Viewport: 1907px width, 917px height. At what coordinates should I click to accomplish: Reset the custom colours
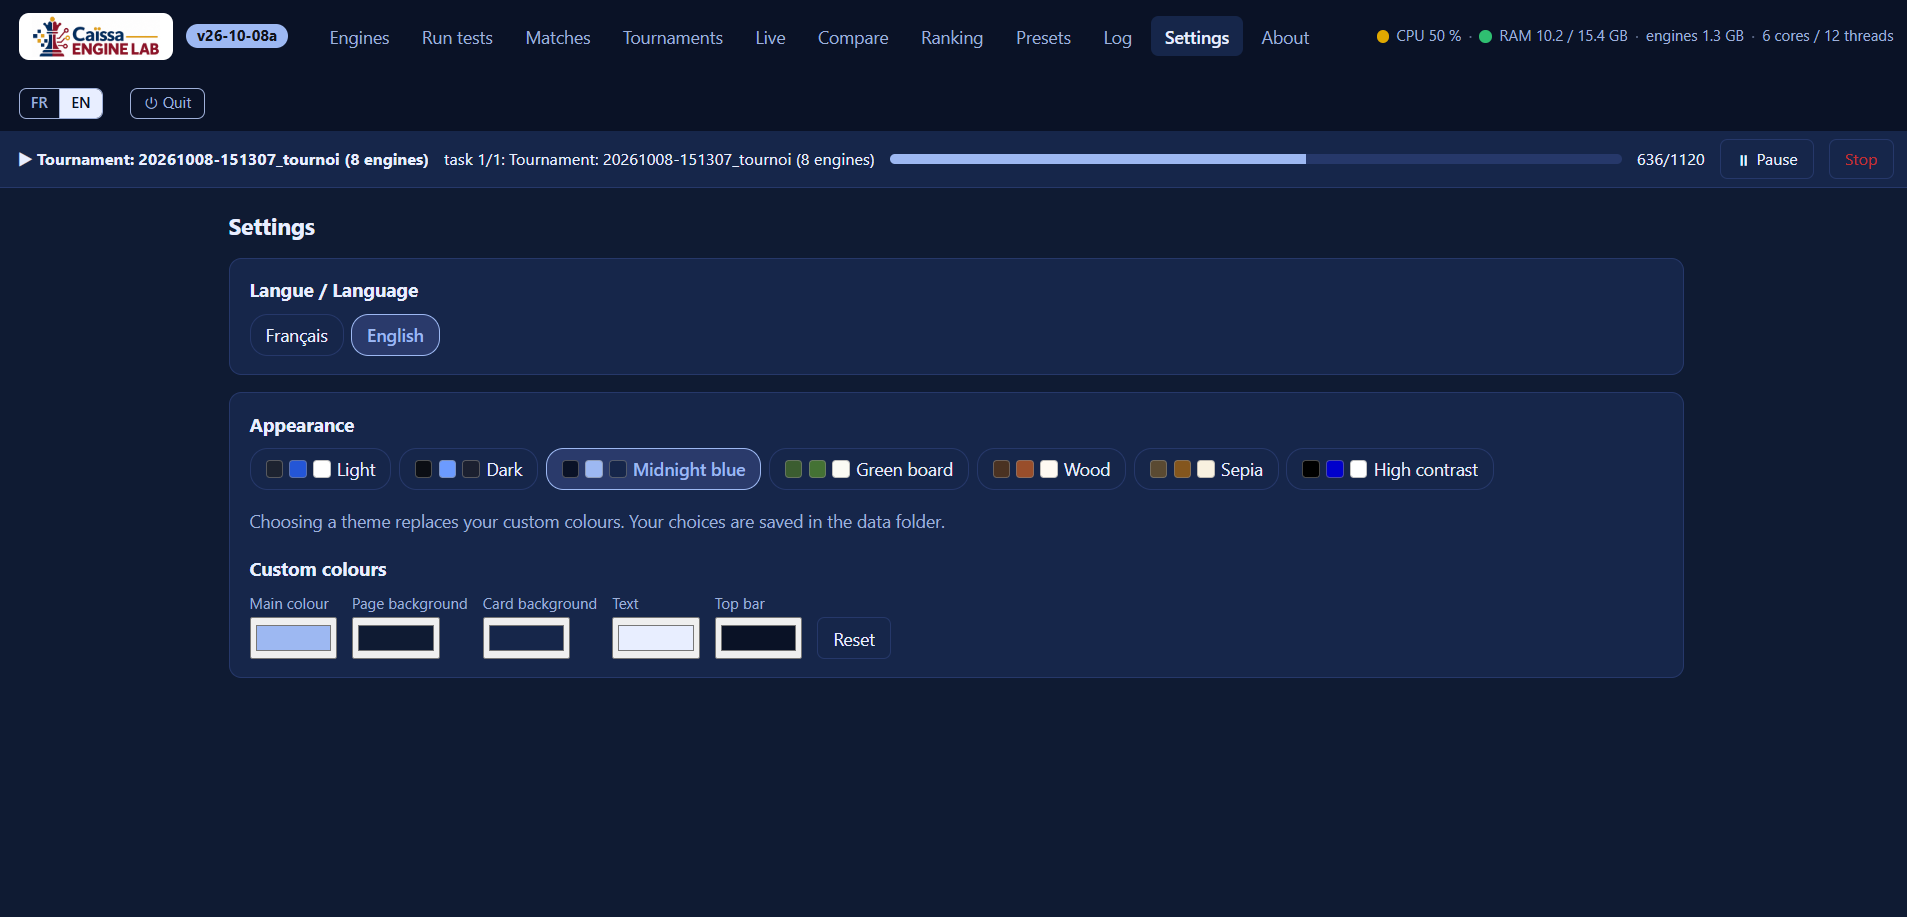pyautogui.click(x=854, y=639)
